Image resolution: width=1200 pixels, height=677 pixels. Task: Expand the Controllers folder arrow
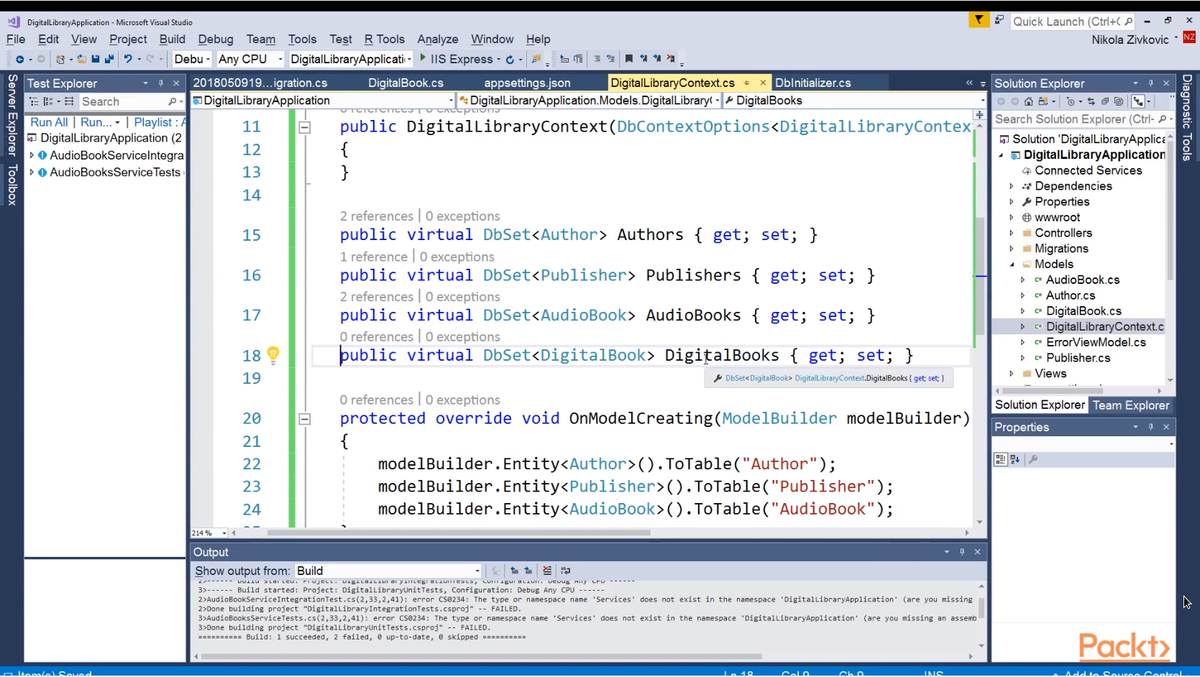1012,233
